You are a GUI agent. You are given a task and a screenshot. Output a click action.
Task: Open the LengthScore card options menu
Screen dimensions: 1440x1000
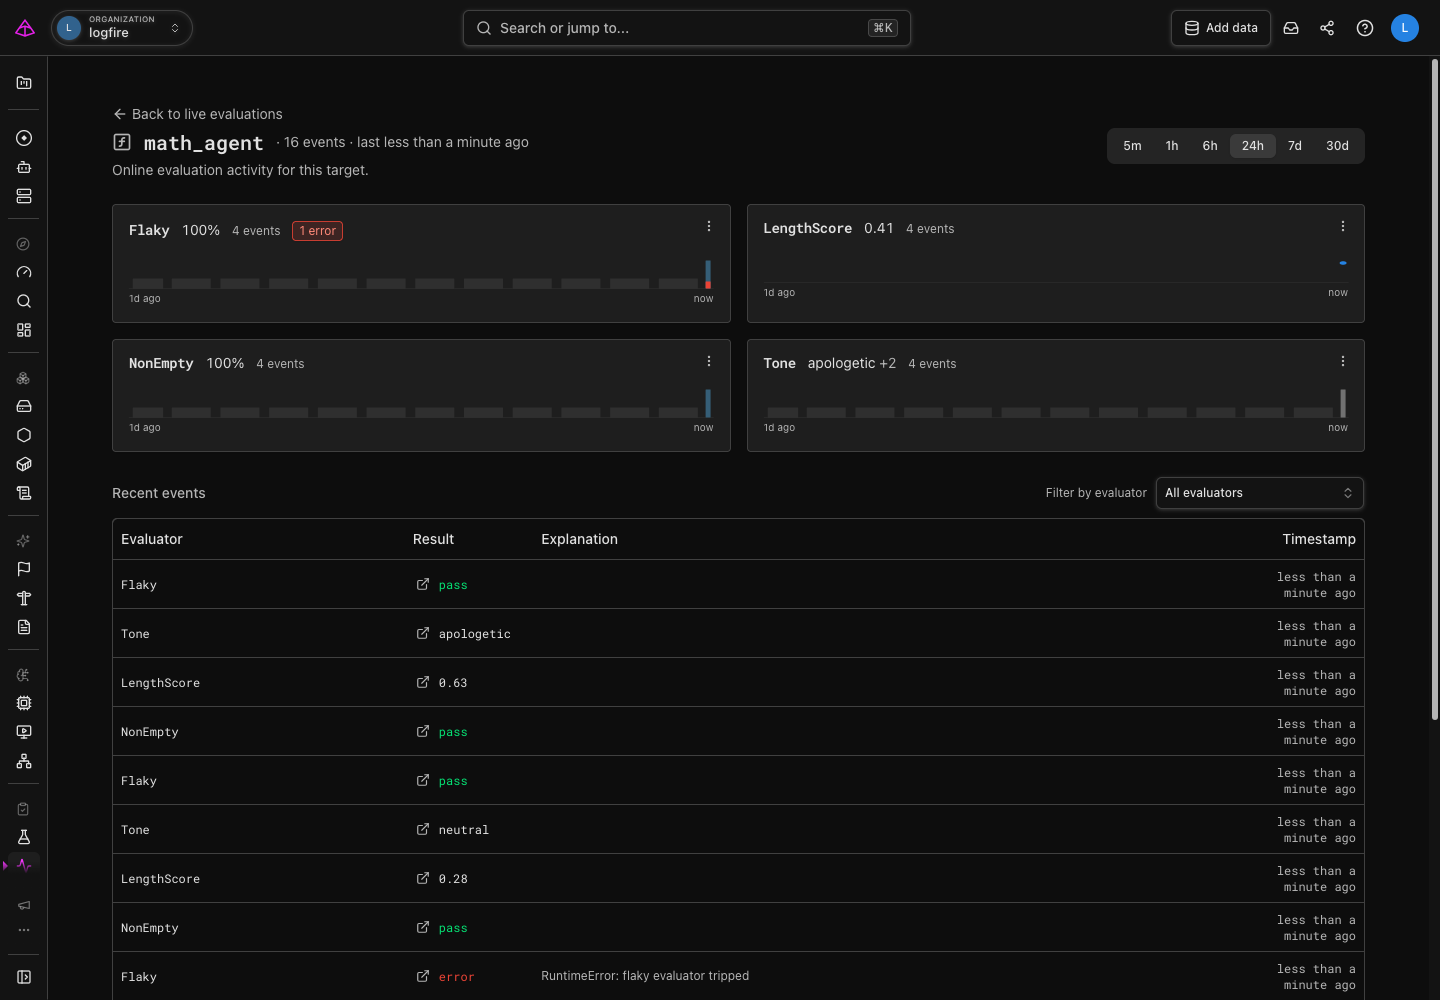click(x=1343, y=226)
